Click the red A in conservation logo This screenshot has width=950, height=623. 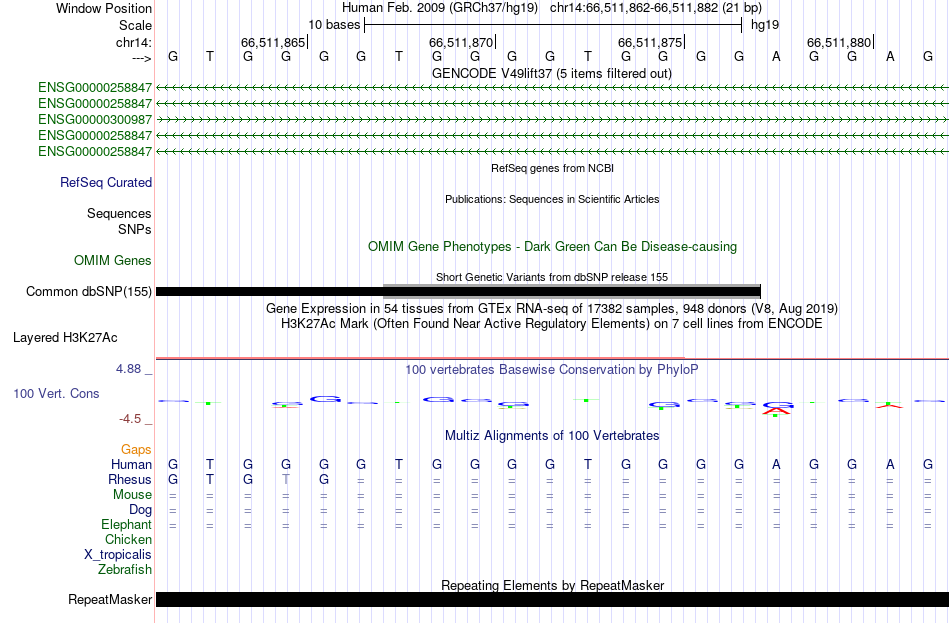(776, 411)
